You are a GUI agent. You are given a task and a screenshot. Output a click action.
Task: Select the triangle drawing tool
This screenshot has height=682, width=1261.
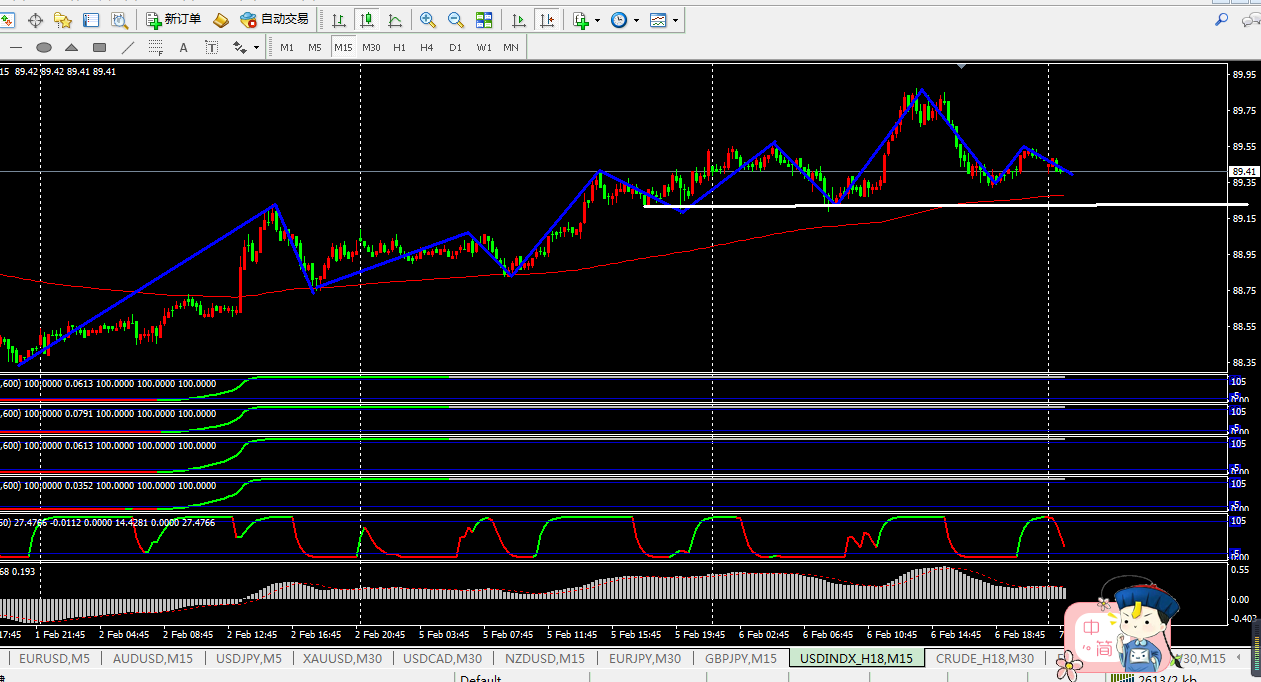(x=71, y=47)
